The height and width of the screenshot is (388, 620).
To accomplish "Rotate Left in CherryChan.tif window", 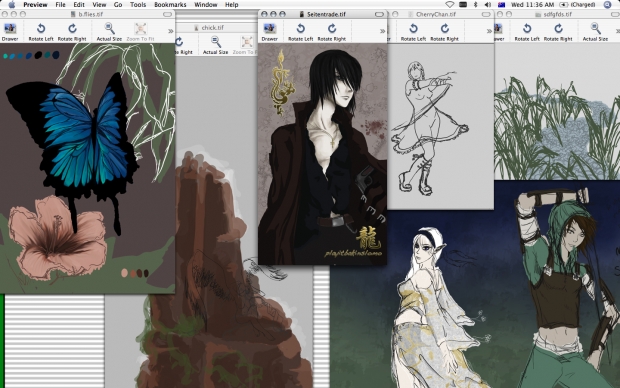I will (x=413, y=32).
